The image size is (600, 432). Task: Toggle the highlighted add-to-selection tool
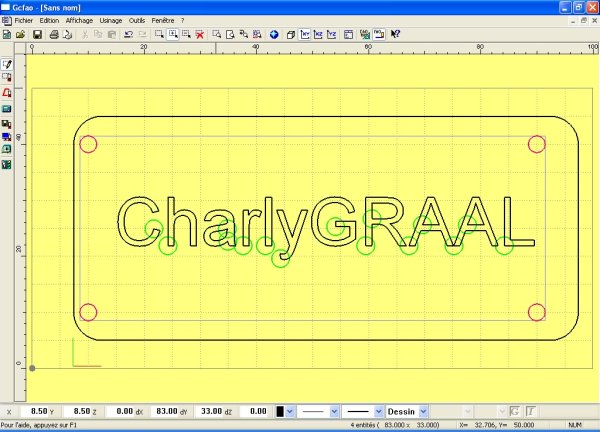(173, 35)
